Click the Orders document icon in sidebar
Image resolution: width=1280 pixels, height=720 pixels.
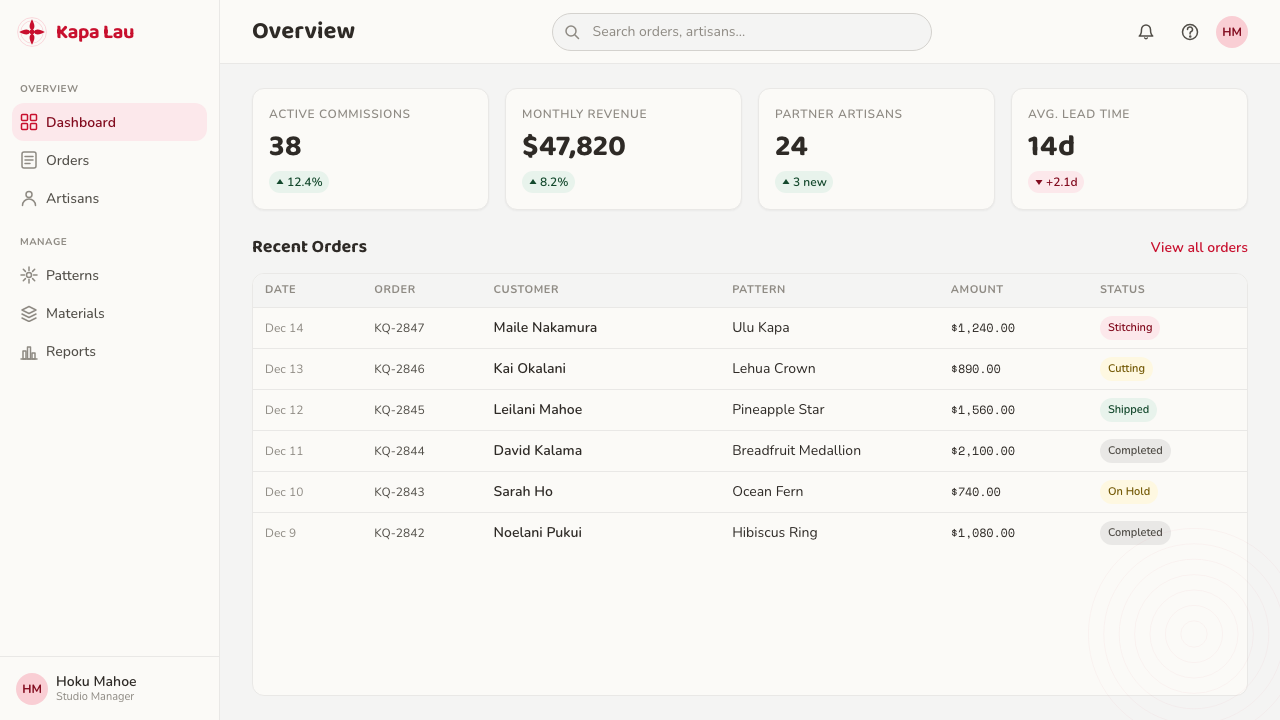tap(29, 160)
